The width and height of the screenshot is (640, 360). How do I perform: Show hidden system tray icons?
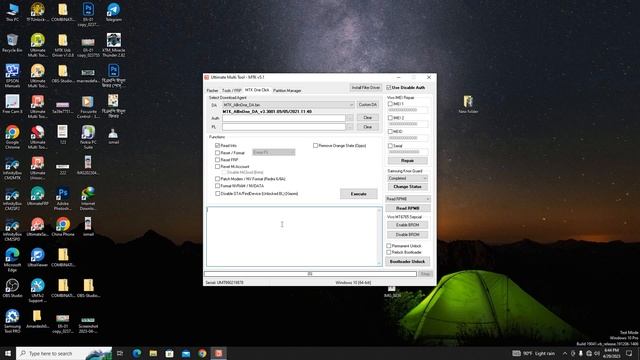(565, 353)
